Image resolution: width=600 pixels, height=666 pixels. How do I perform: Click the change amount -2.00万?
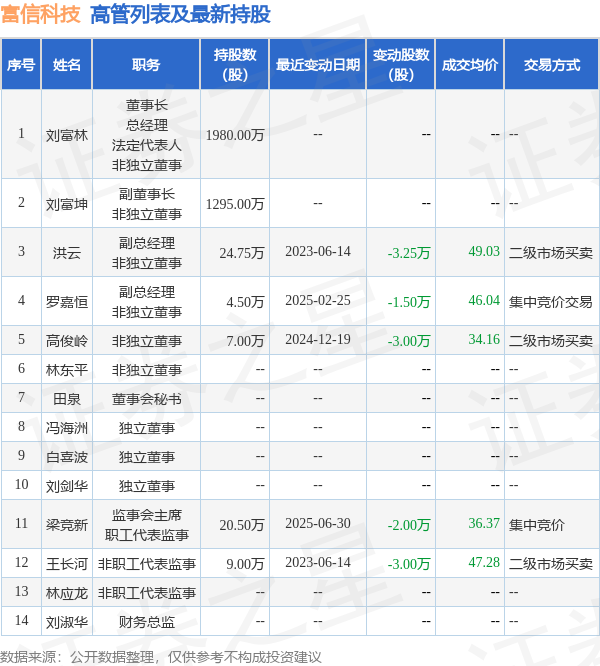click(x=409, y=525)
